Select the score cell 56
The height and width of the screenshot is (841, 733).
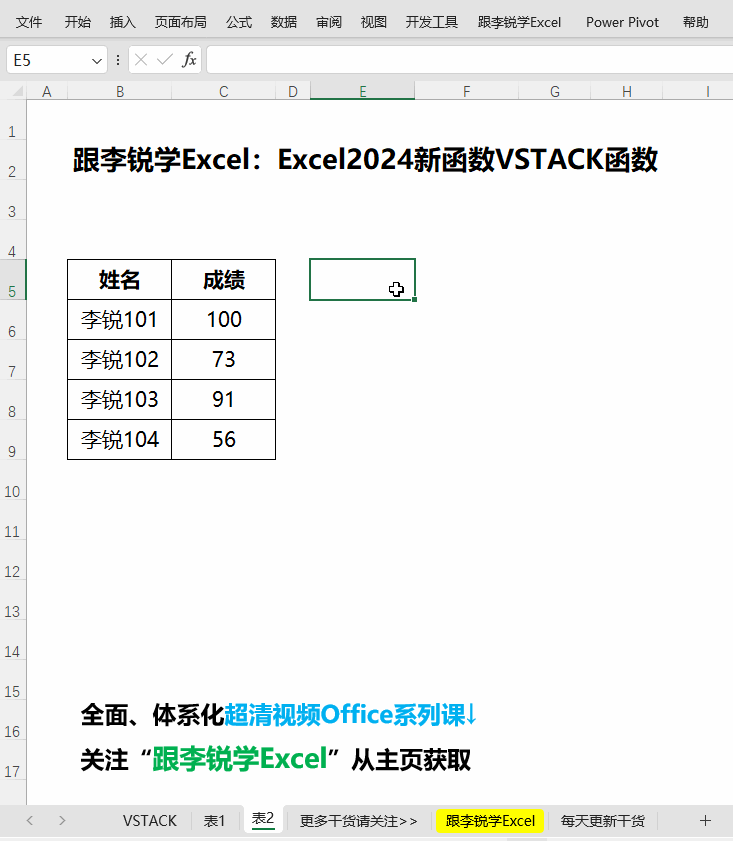point(224,440)
